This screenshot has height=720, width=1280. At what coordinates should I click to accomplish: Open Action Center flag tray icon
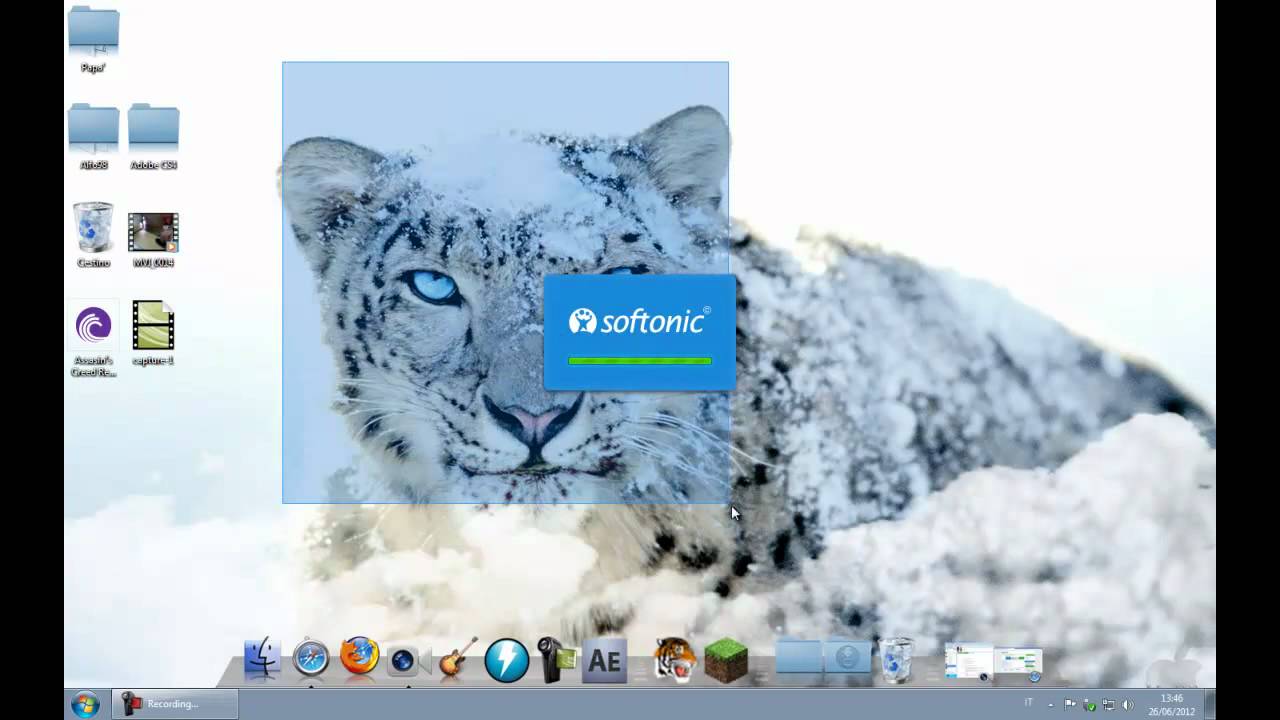point(1071,704)
